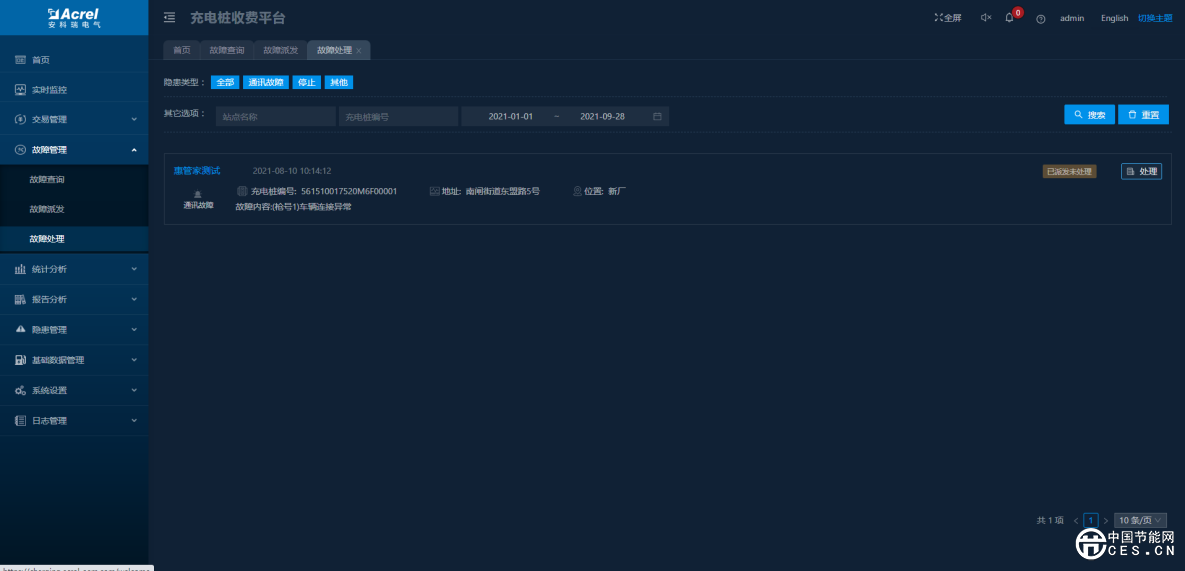
Task: Click the 充电桩编号 input field
Action: click(x=398, y=116)
